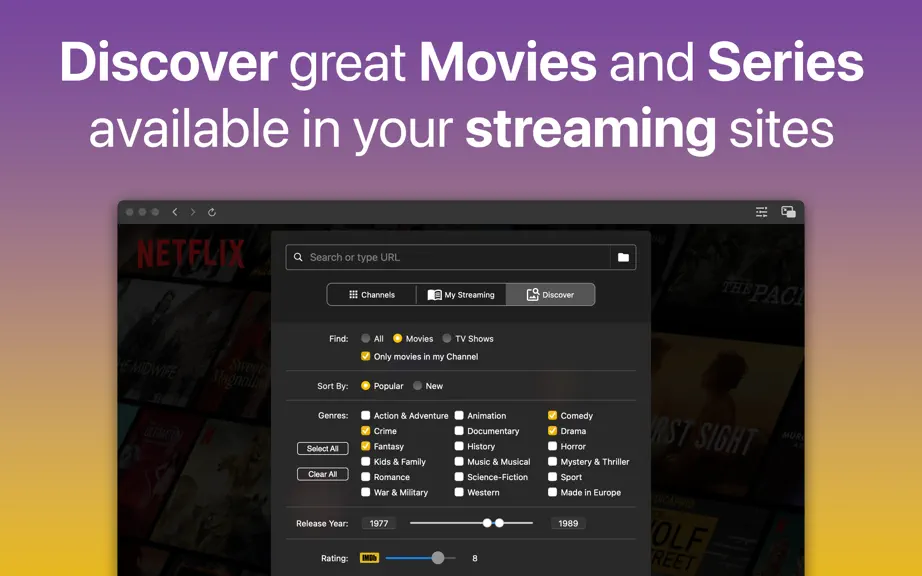Click the picture-in-picture icon in the toolbar
Viewport: 922px width, 576px height.
tap(789, 212)
